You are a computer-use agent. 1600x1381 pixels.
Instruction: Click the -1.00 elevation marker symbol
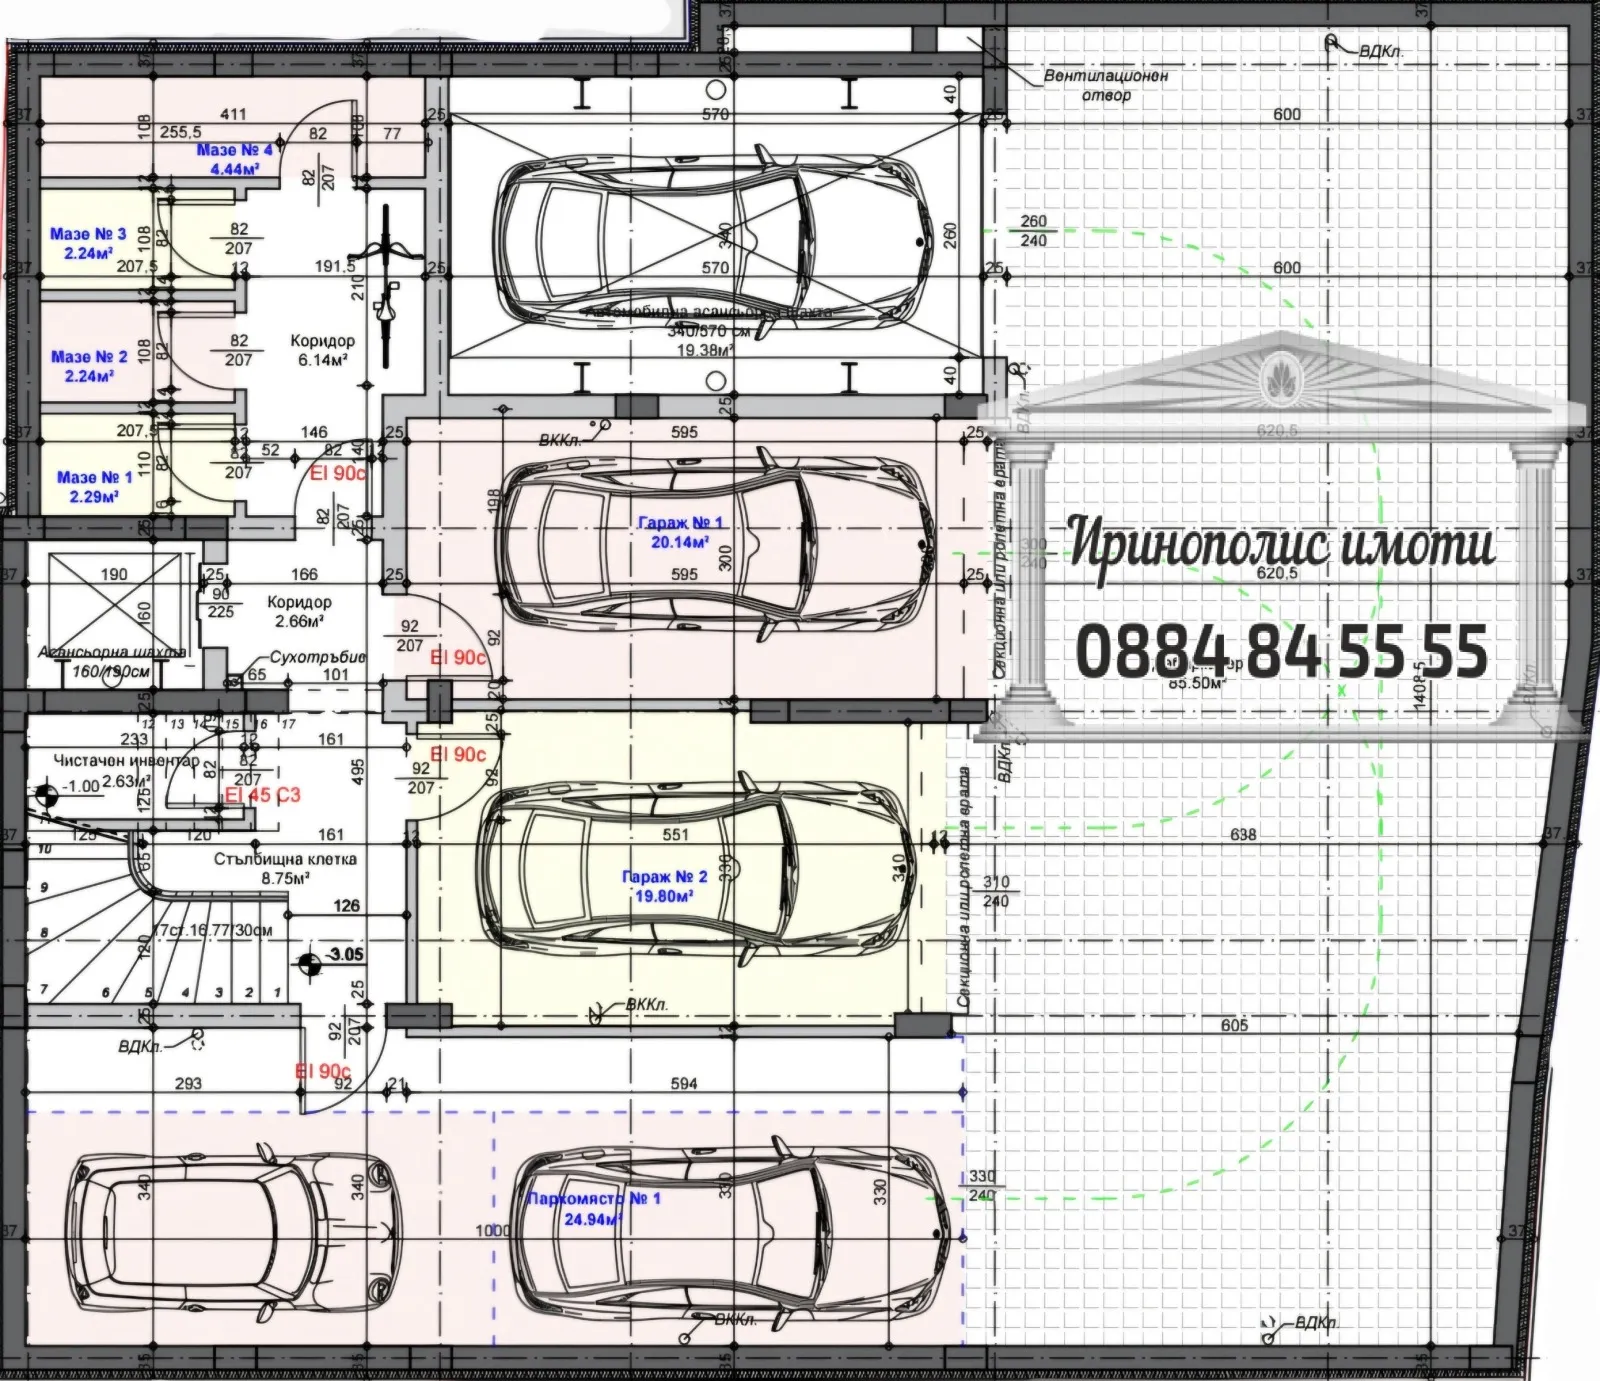click(44, 796)
